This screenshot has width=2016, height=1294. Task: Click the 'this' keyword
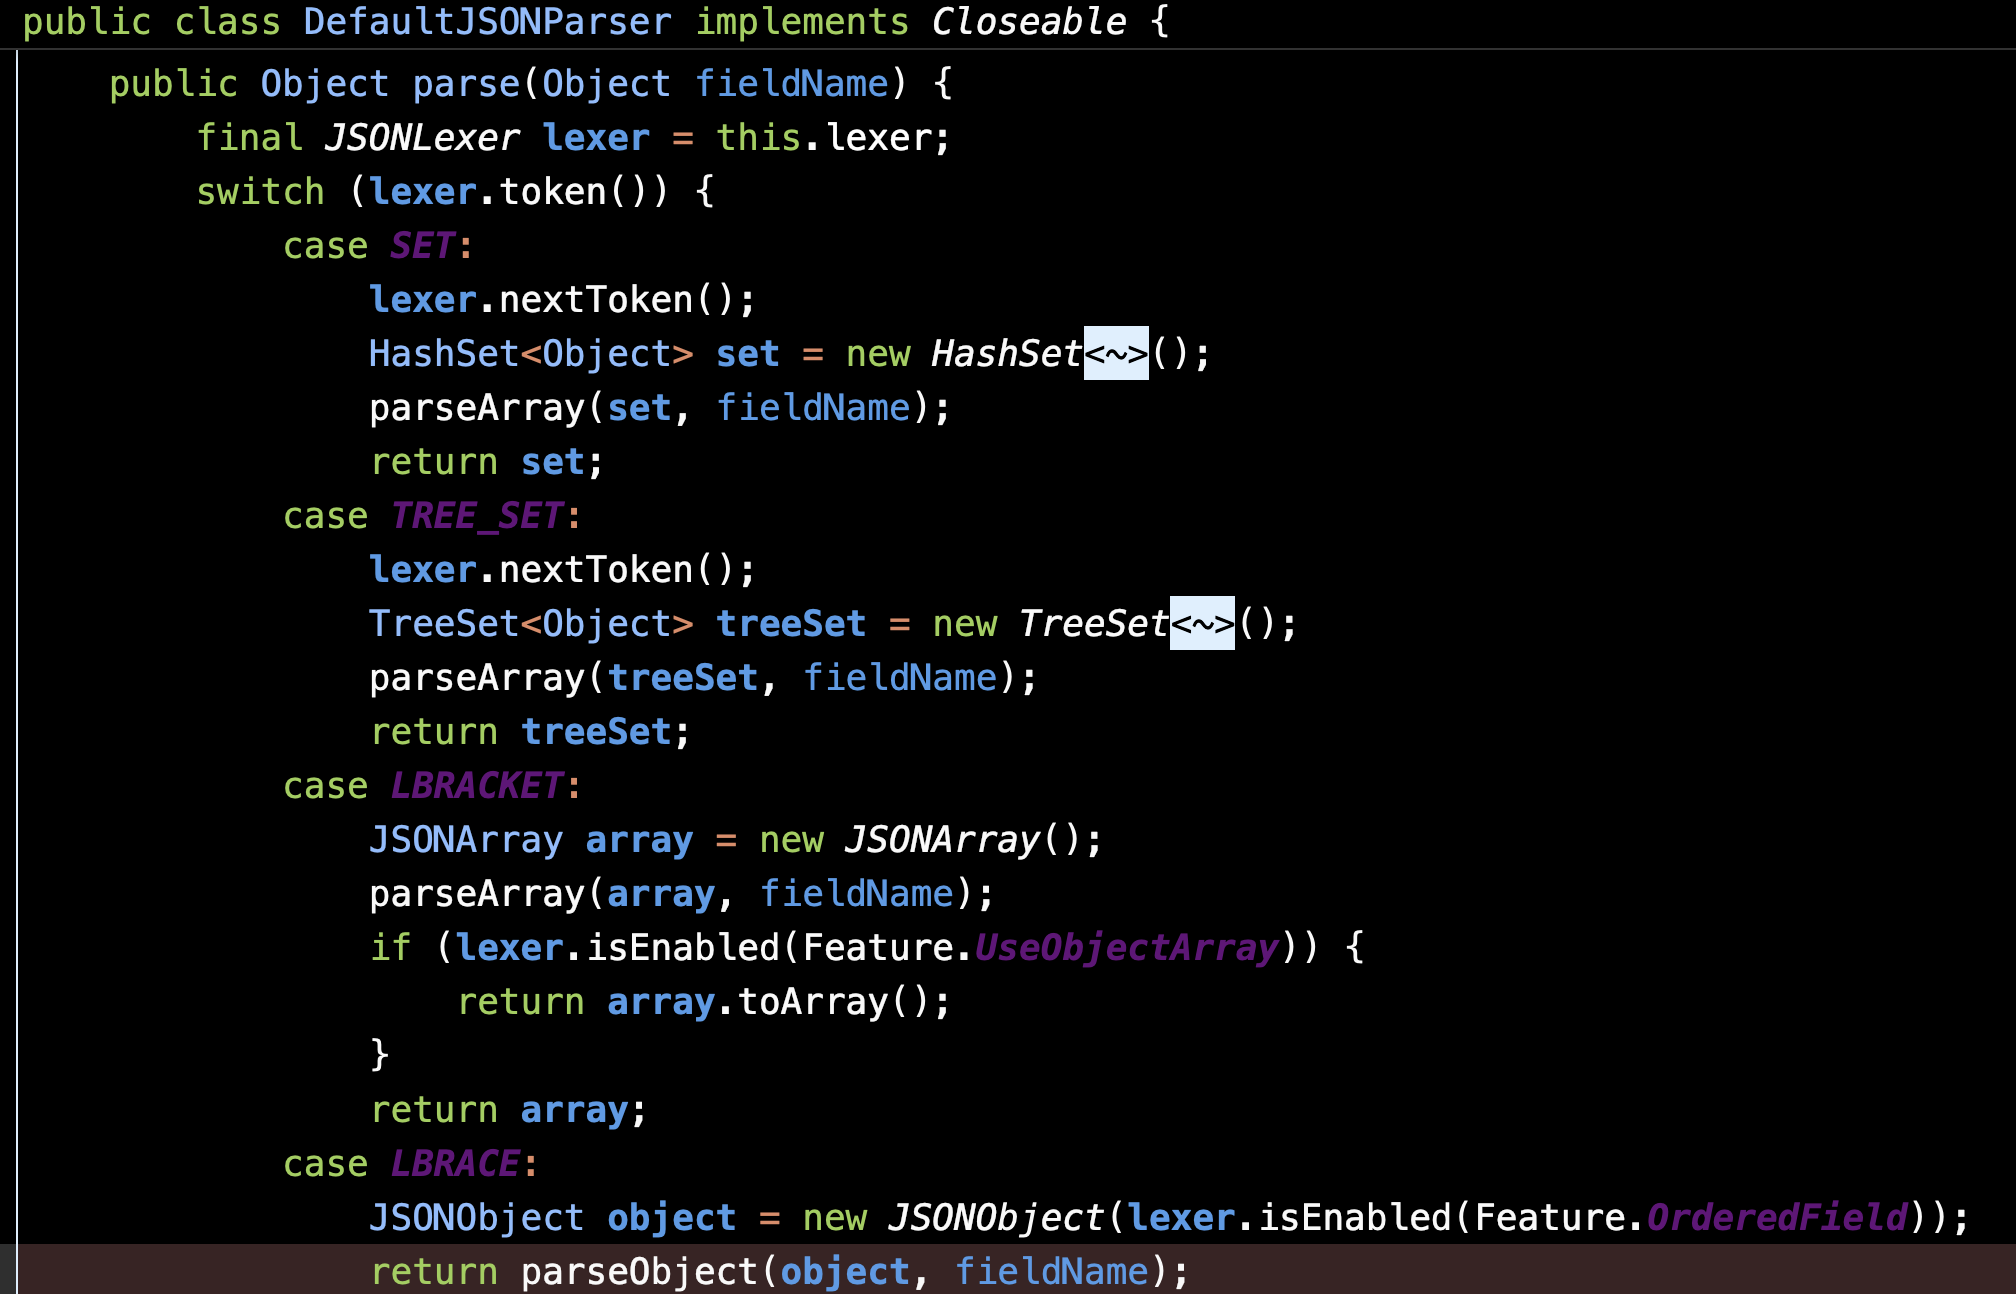coord(759,138)
